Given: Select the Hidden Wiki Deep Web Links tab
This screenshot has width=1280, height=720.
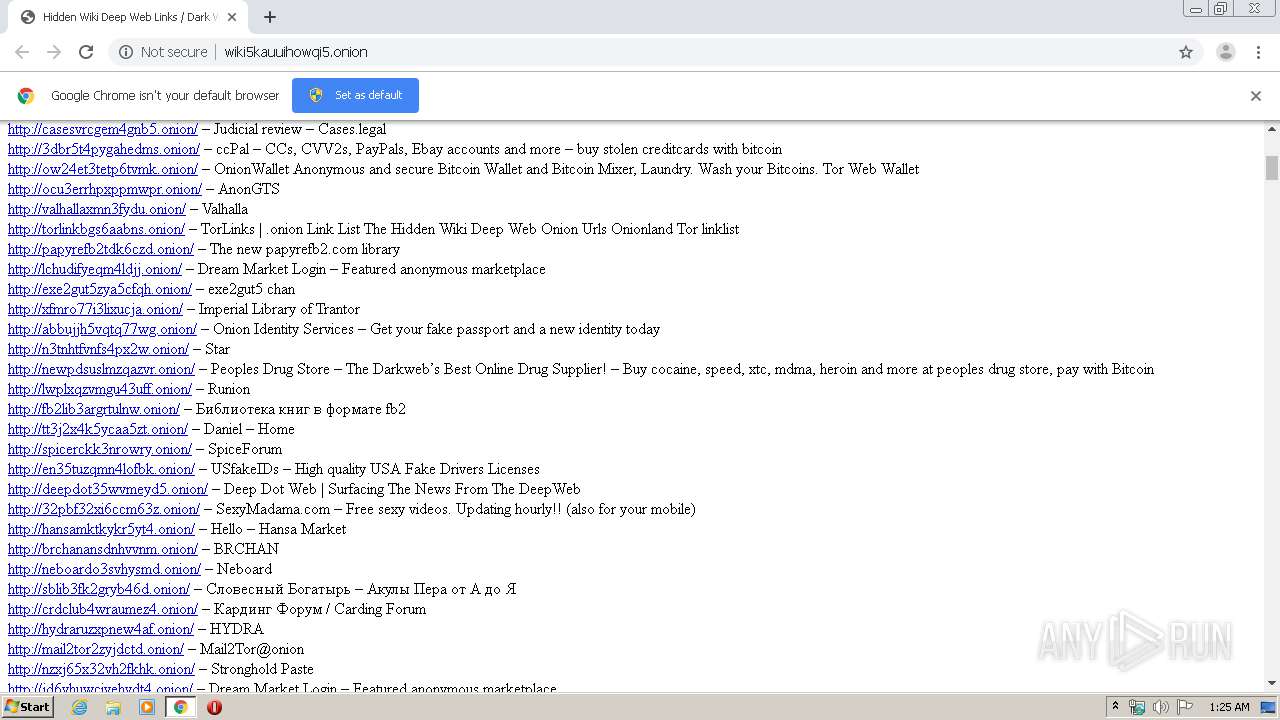Looking at the screenshot, I should click(x=130, y=17).
